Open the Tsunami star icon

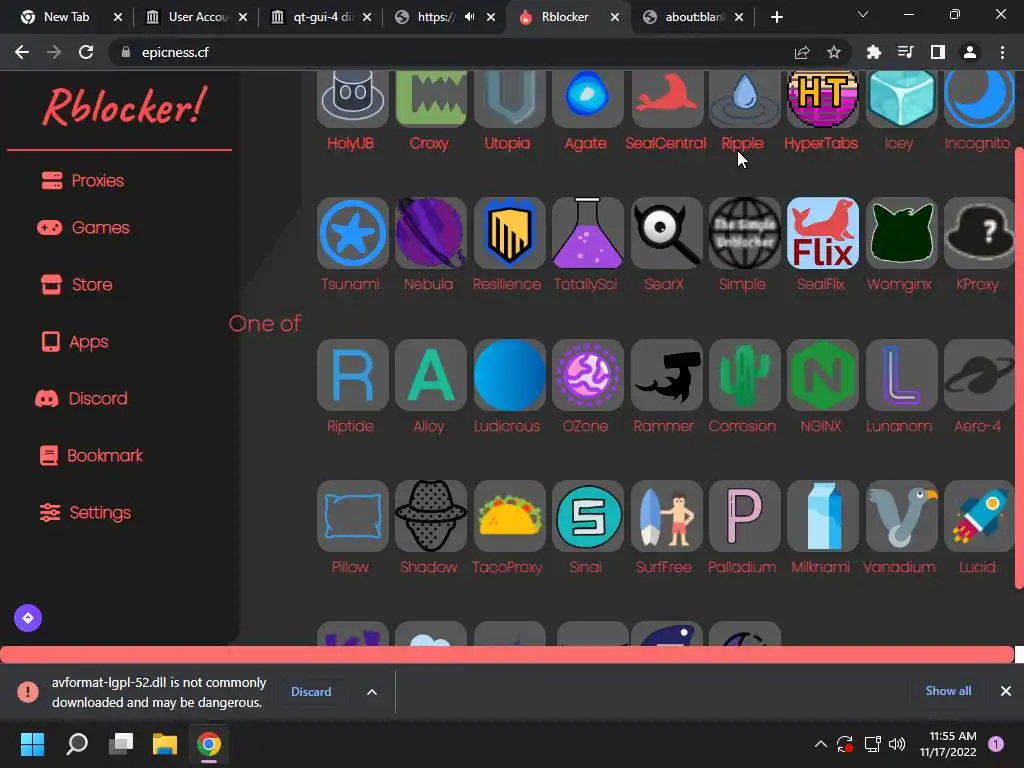coord(353,233)
